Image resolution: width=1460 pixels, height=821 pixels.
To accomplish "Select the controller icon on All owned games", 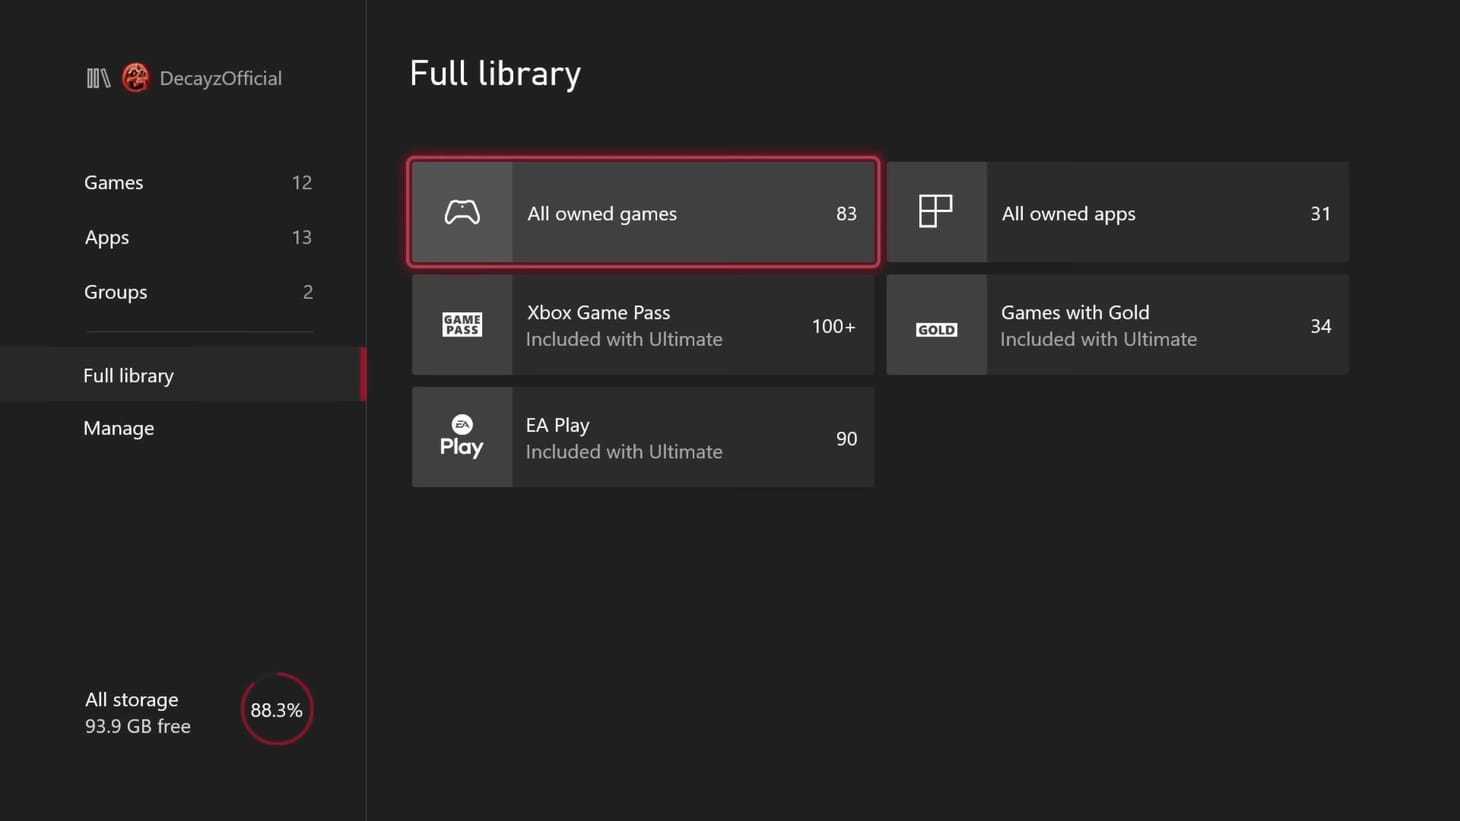I will coord(461,212).
